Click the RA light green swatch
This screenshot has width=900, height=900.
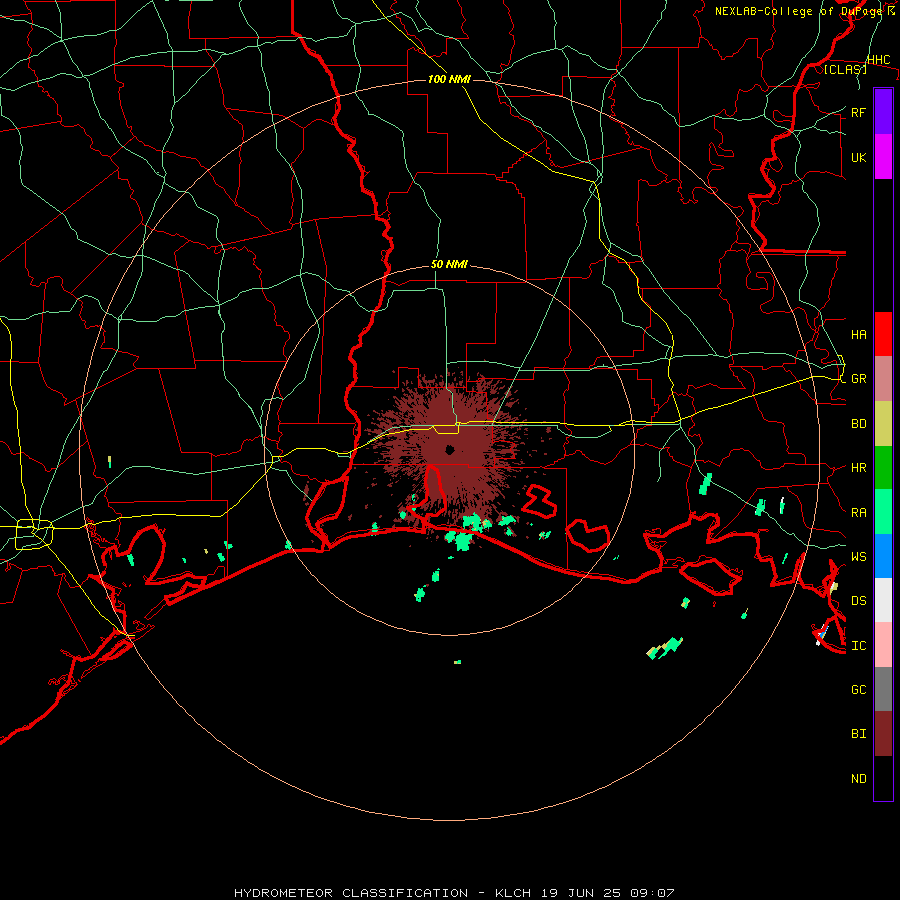883,512
